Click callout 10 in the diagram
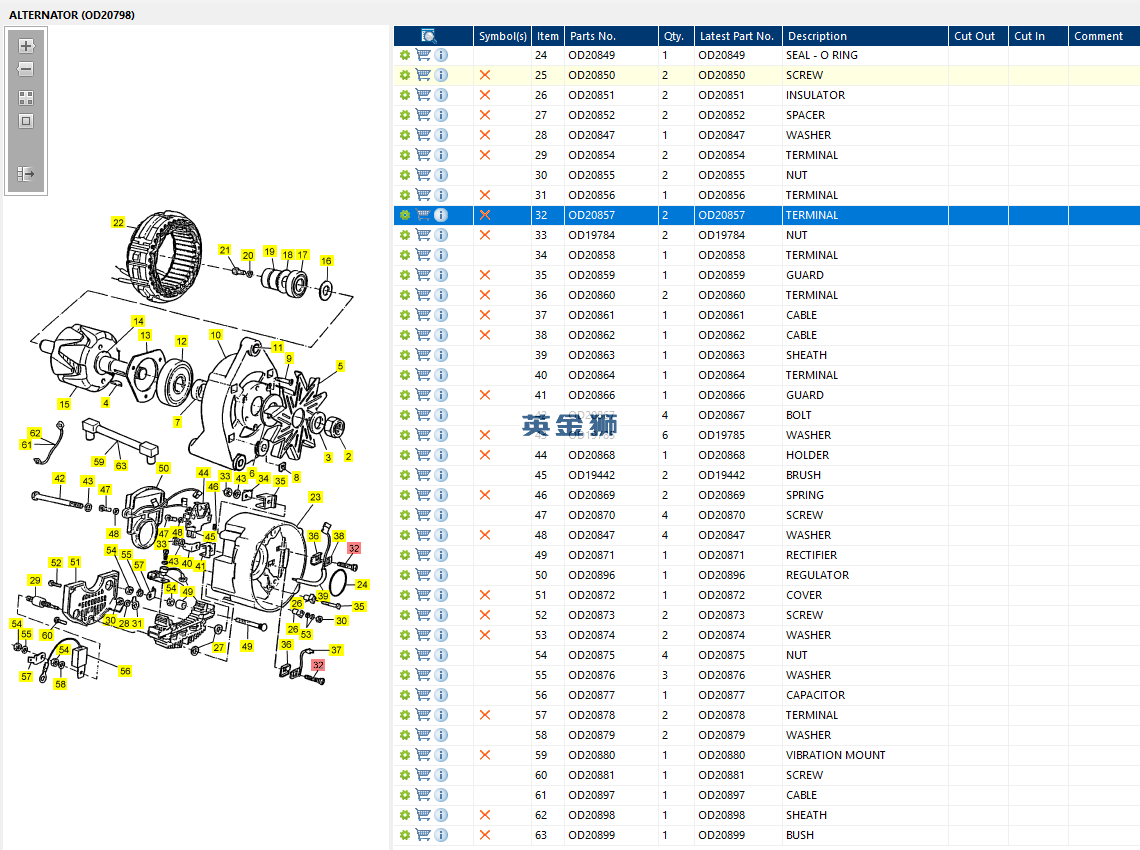Viewport: 1140px width, 850px height. pos(216,335)
